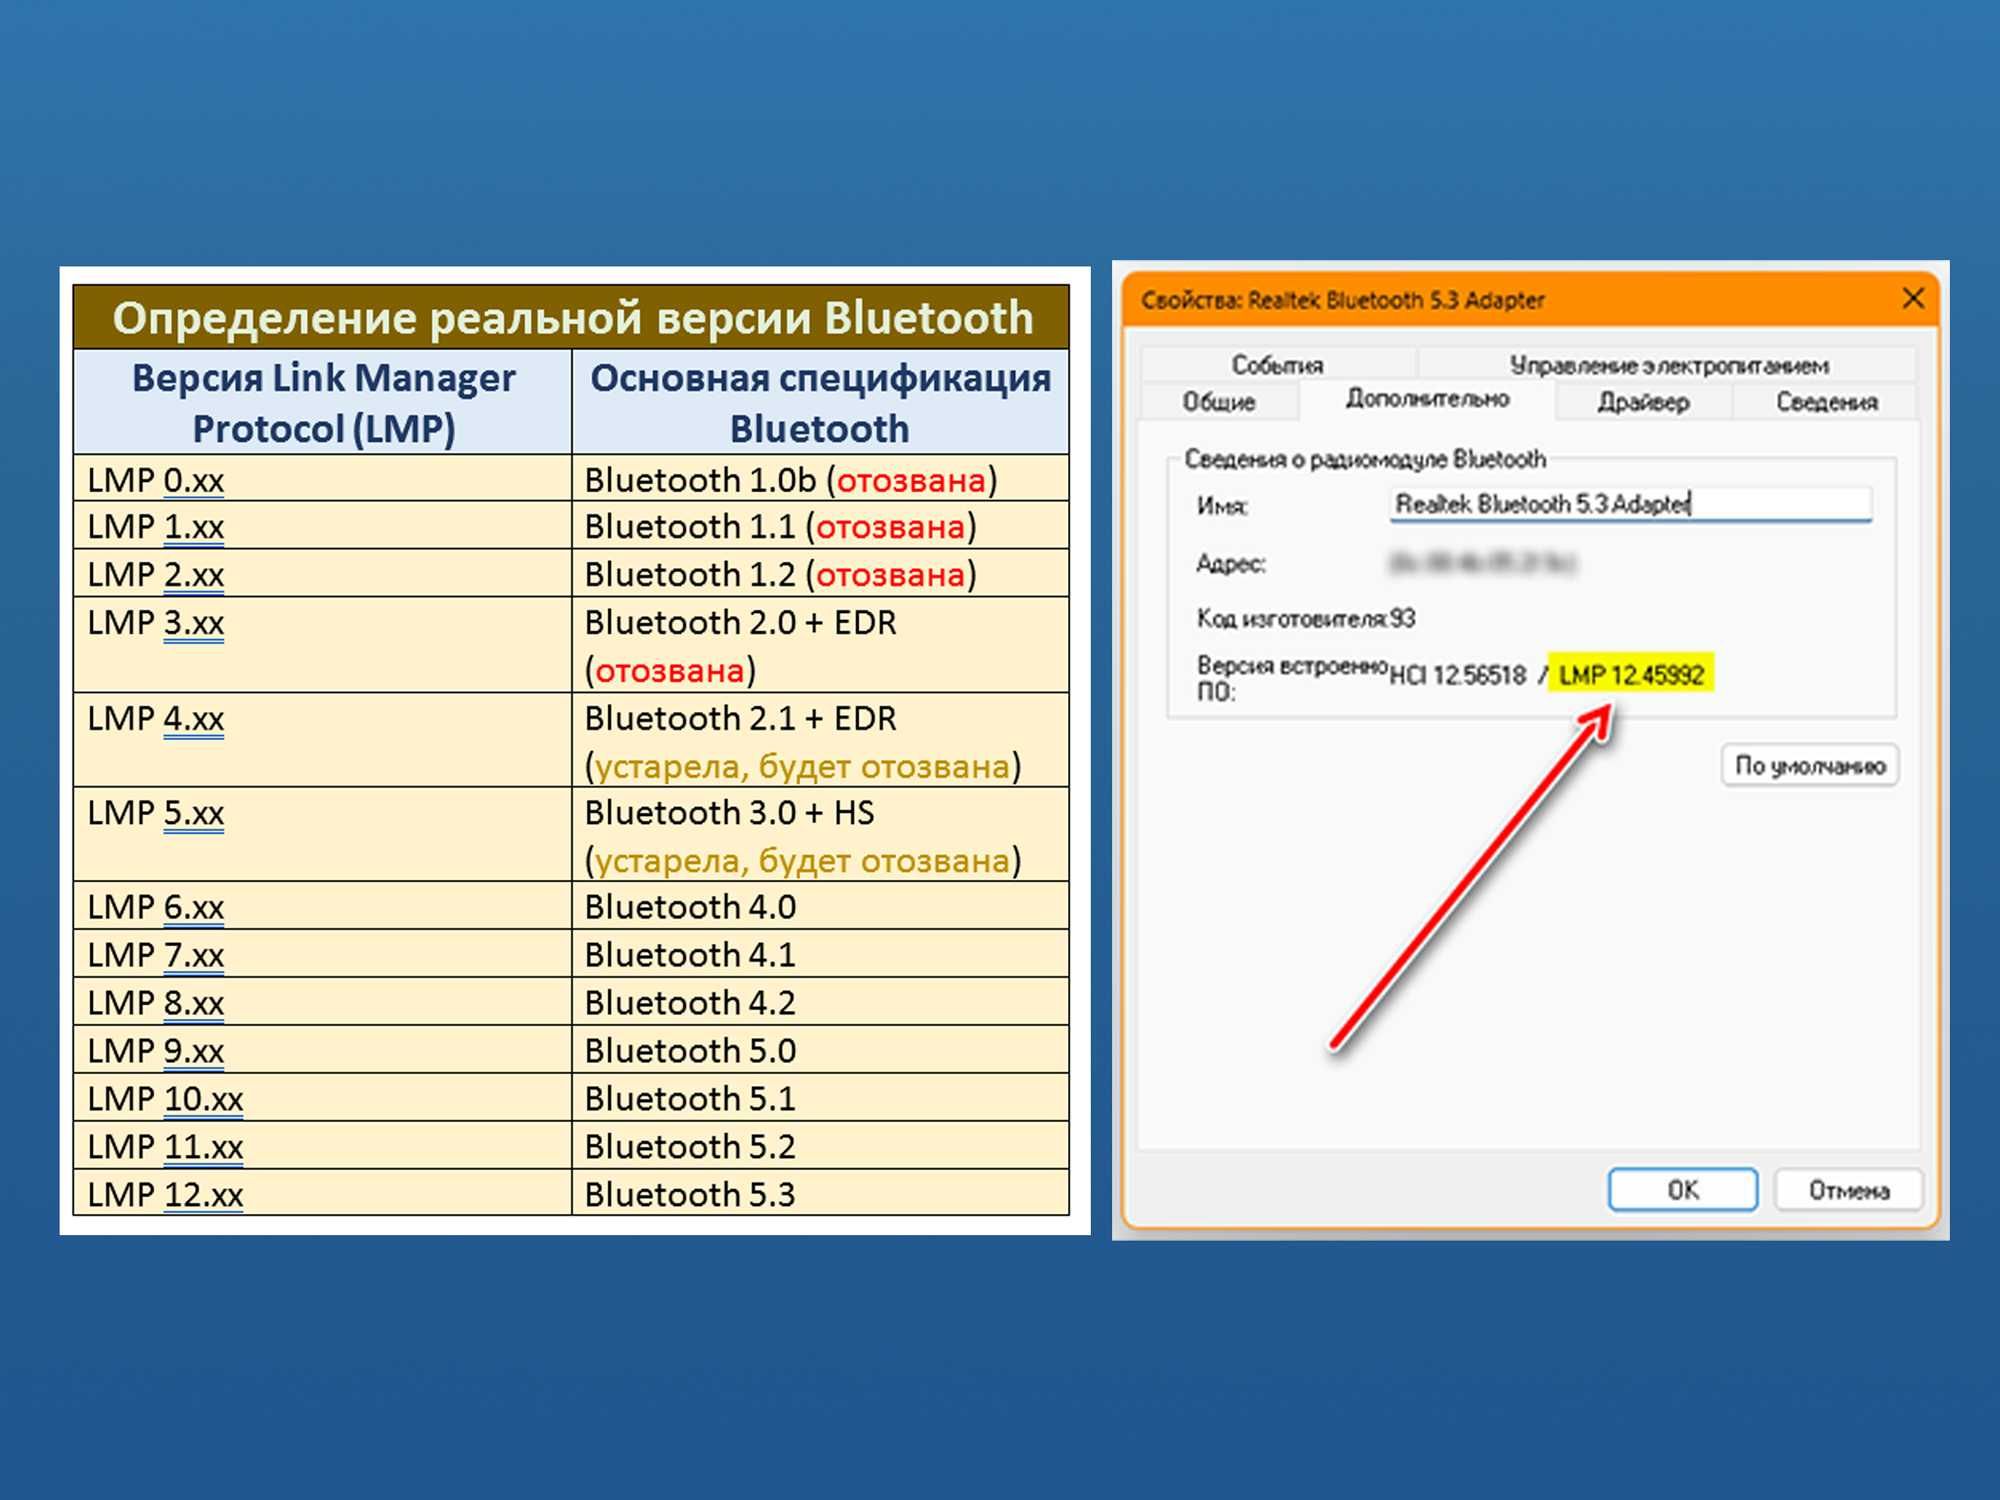2000x1500 pixels.
Task: Open the Управление электропитанием tab
Action: [x=1668, y=365]
